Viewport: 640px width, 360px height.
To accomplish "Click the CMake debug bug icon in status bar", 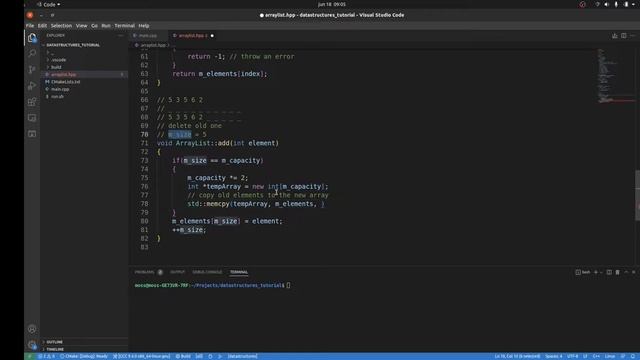I will 210,356.
